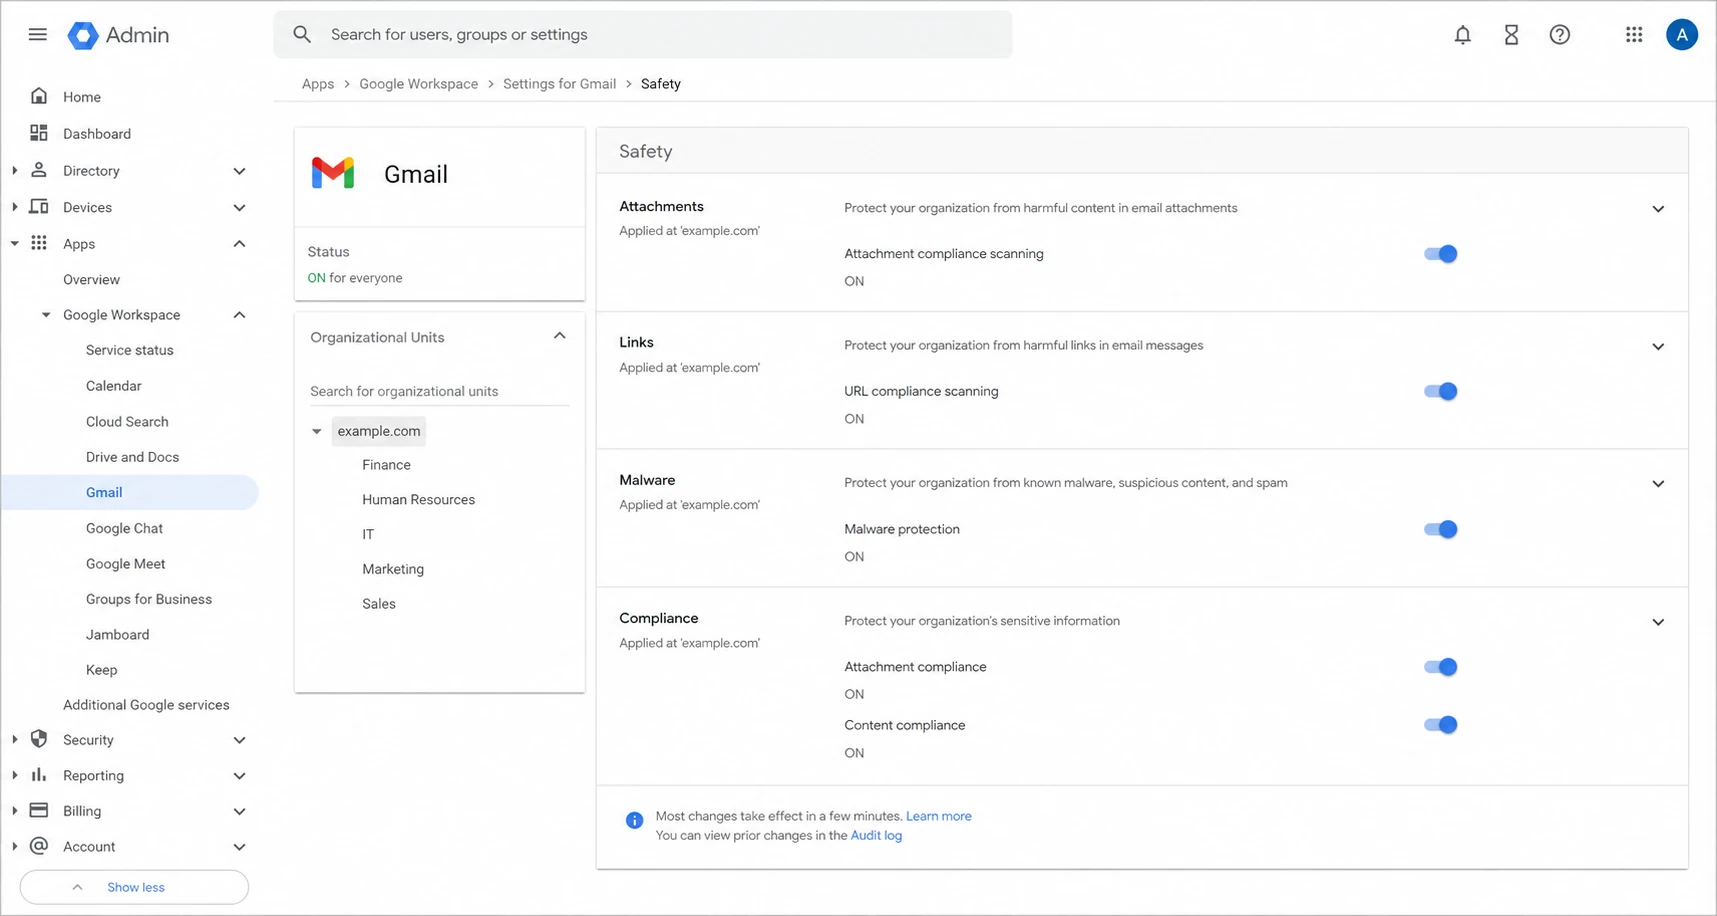Open Groups for Business in sidebar
The image size is (1717, 916).
point(149,599)
